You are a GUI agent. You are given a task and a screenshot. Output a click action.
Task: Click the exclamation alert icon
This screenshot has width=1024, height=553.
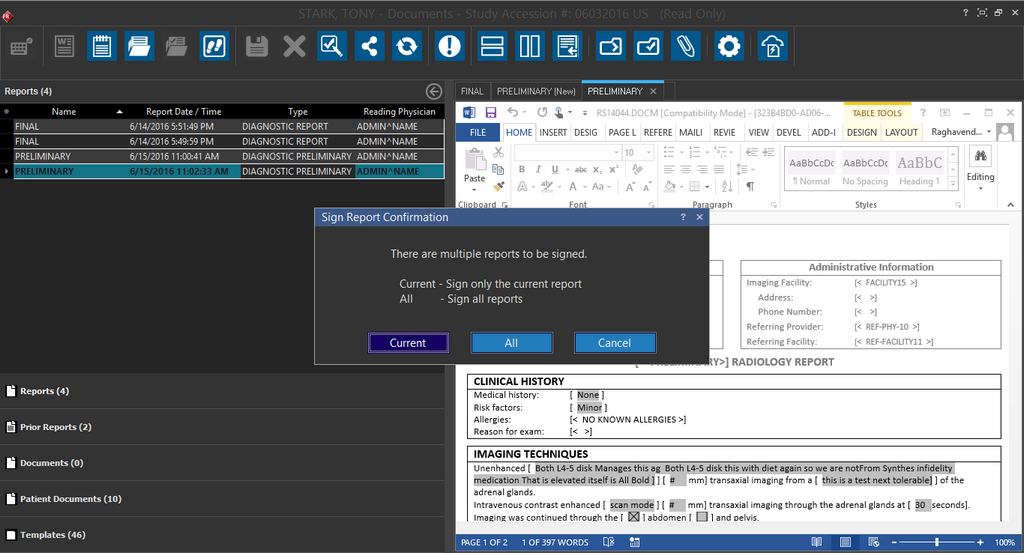tap(450, 46)
